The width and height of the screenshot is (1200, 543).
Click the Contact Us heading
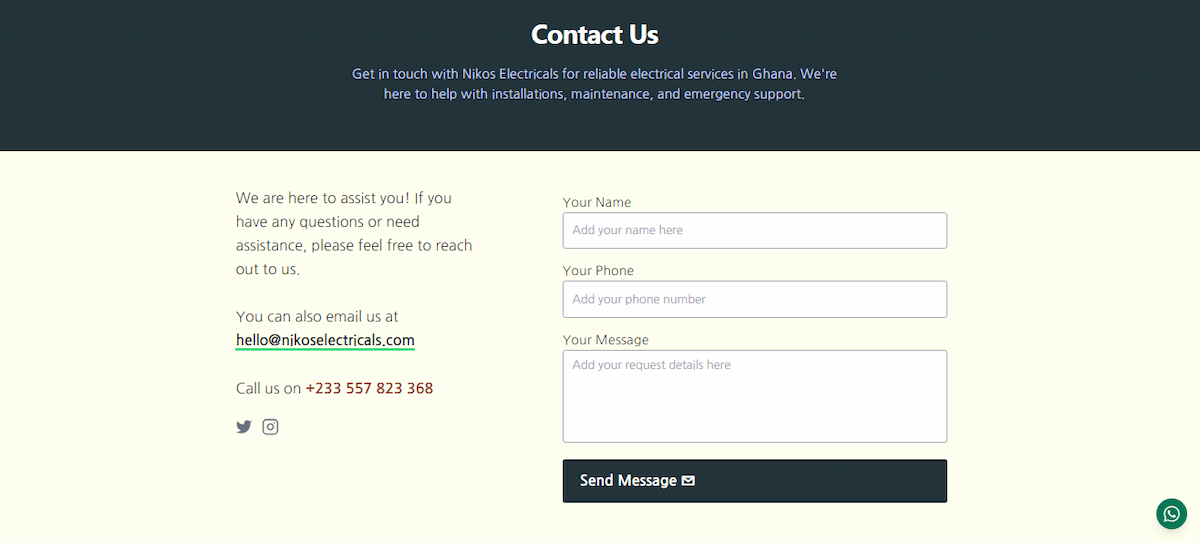tap(595, 35)
